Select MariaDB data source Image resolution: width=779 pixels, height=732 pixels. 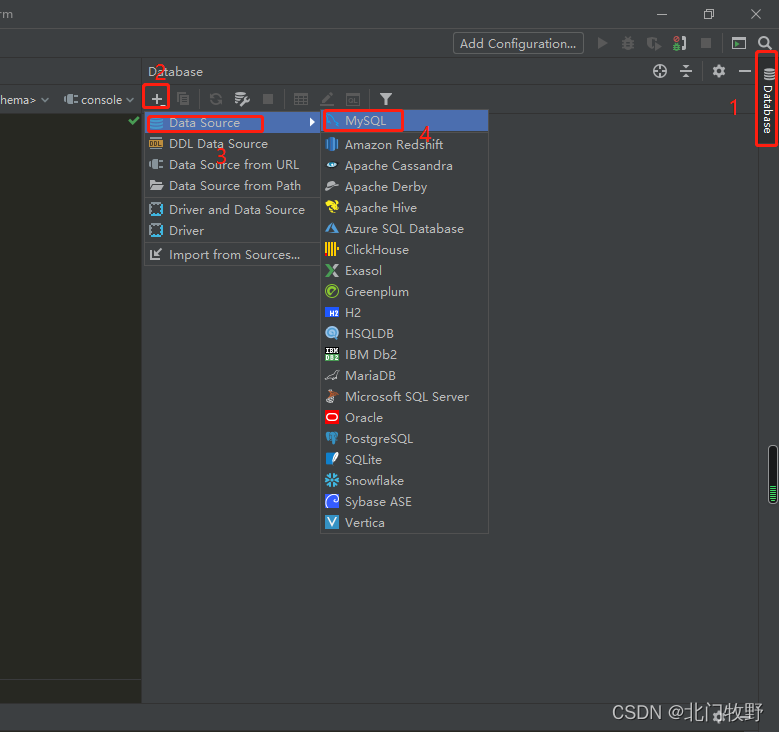click(404, 375)
